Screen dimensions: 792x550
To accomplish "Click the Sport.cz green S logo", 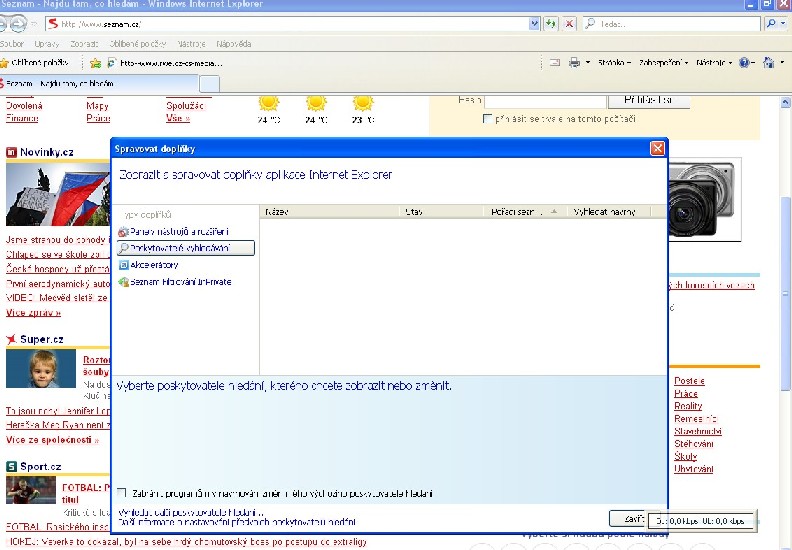I will tap(12, 466).
